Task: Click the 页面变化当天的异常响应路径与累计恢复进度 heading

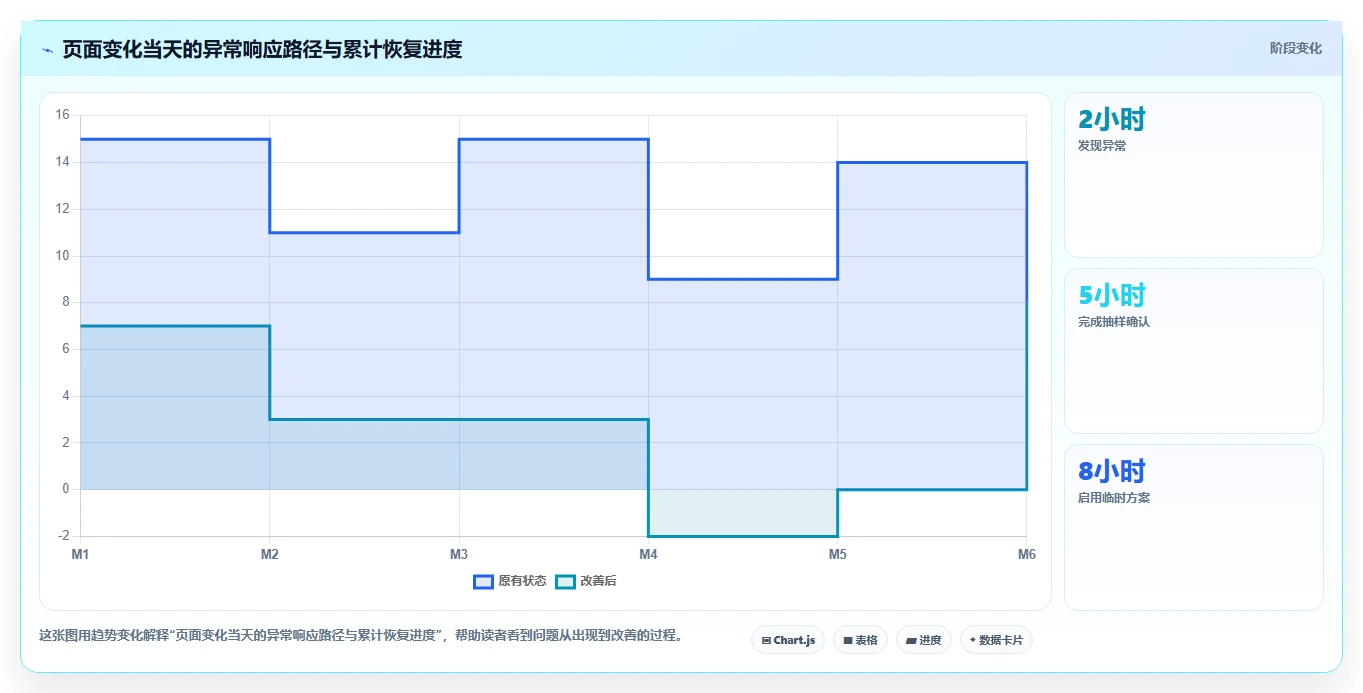Action: click(x=262, y=49)
